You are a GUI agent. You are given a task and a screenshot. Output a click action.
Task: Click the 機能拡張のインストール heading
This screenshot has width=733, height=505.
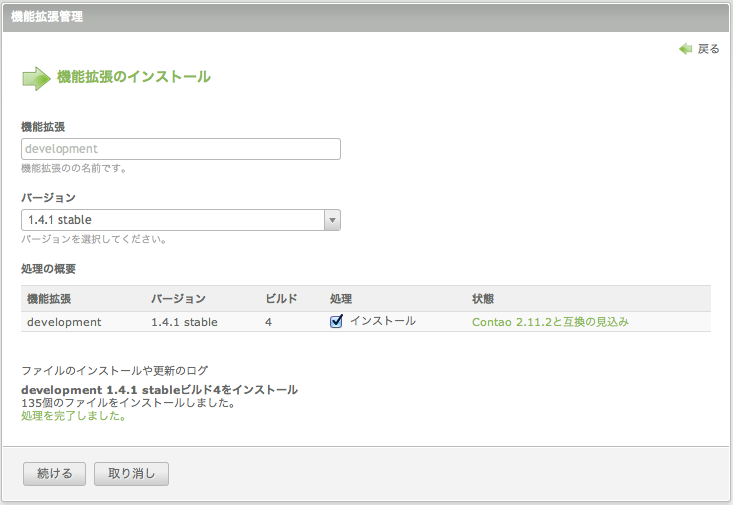coord(134,77)
